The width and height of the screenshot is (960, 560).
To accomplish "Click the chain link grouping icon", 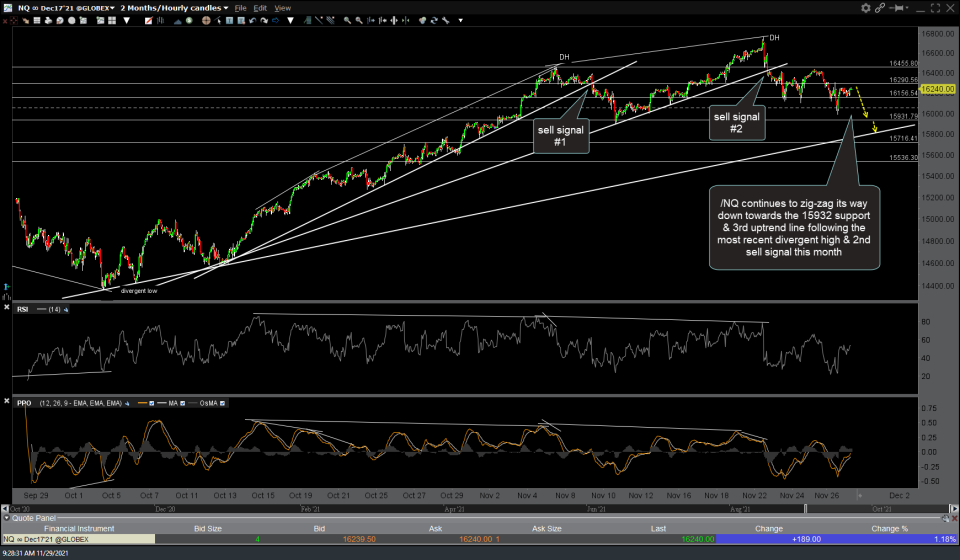I will (880, 8).
